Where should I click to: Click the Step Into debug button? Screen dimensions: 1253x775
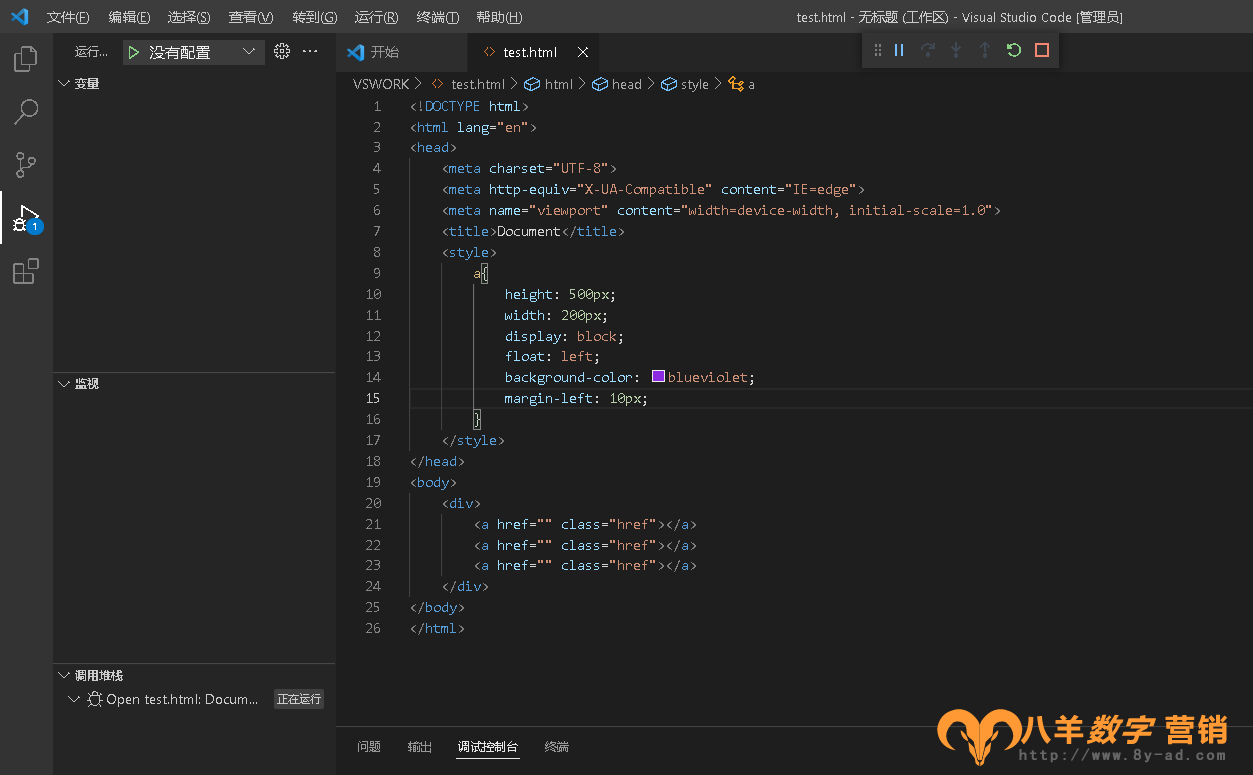pyautogui.click(x=956, y=50)
